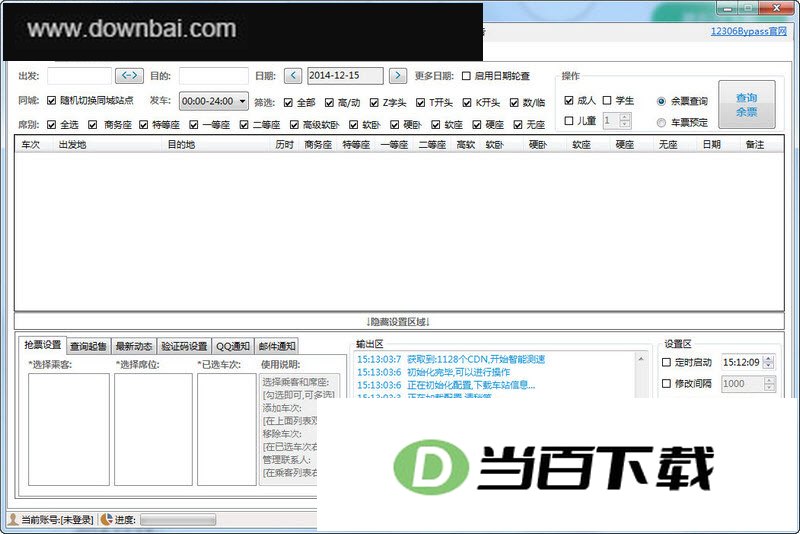Sort by the 目的地 column header

point(182,145)
